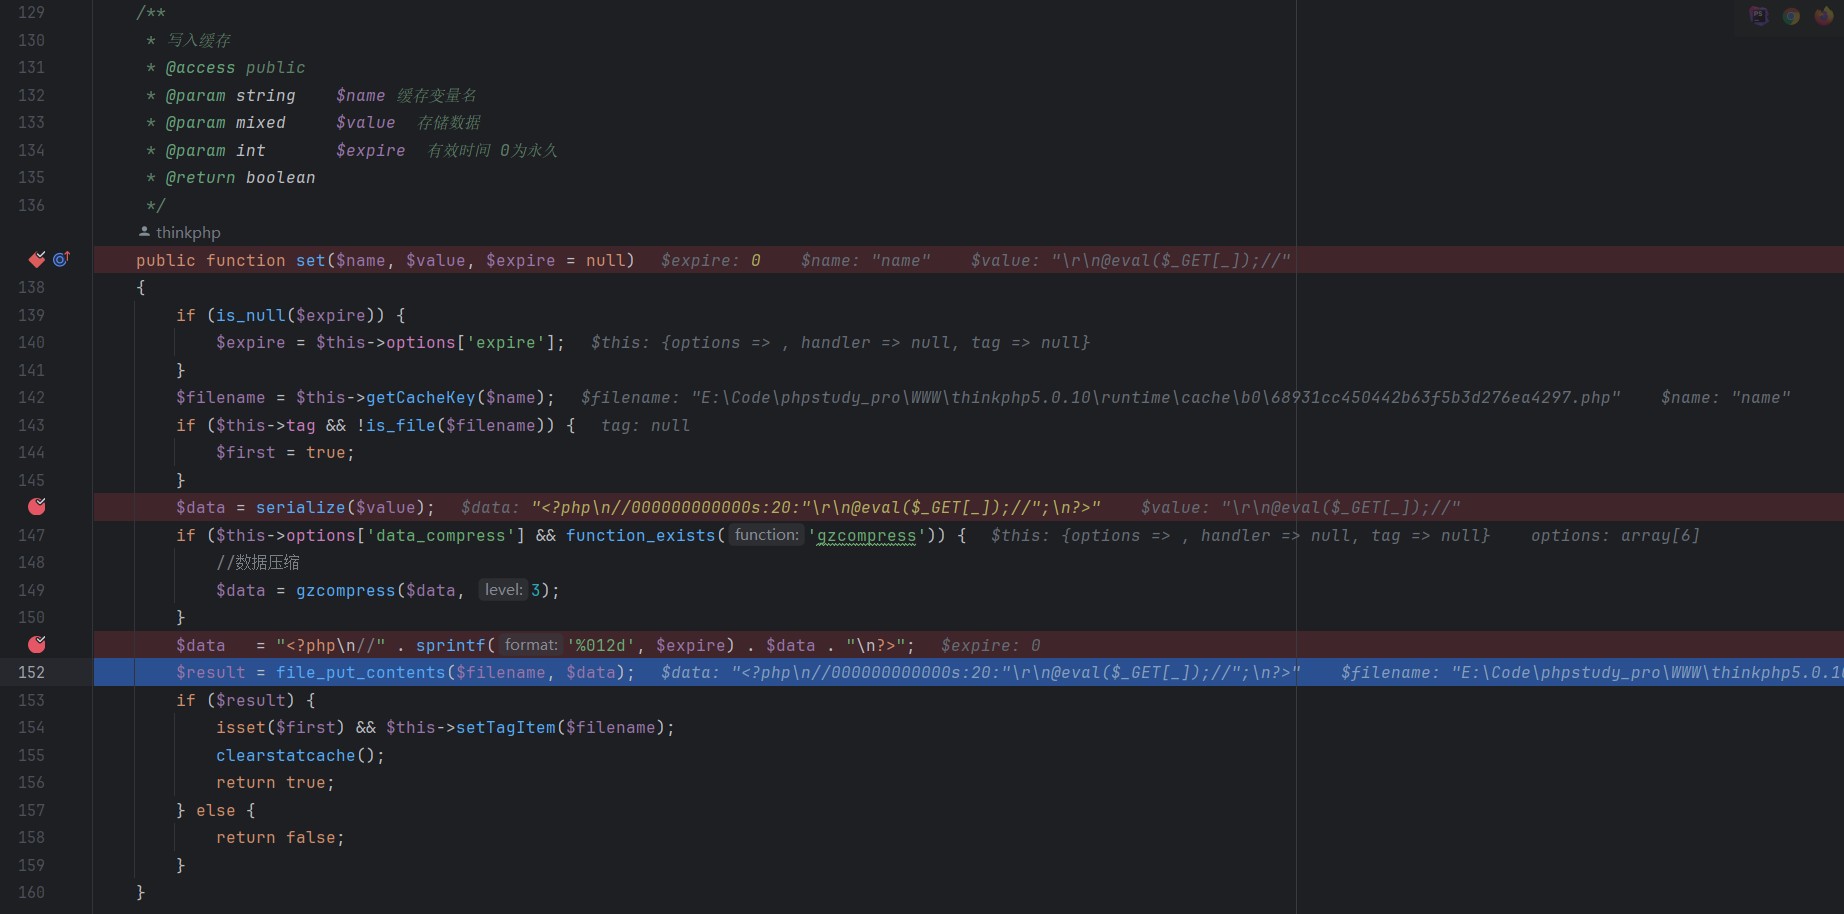Click the 'format:' parameter hint in sprintf
Image resolution: width=1844 pixels, height=914 pixels.
click(530, 645)
